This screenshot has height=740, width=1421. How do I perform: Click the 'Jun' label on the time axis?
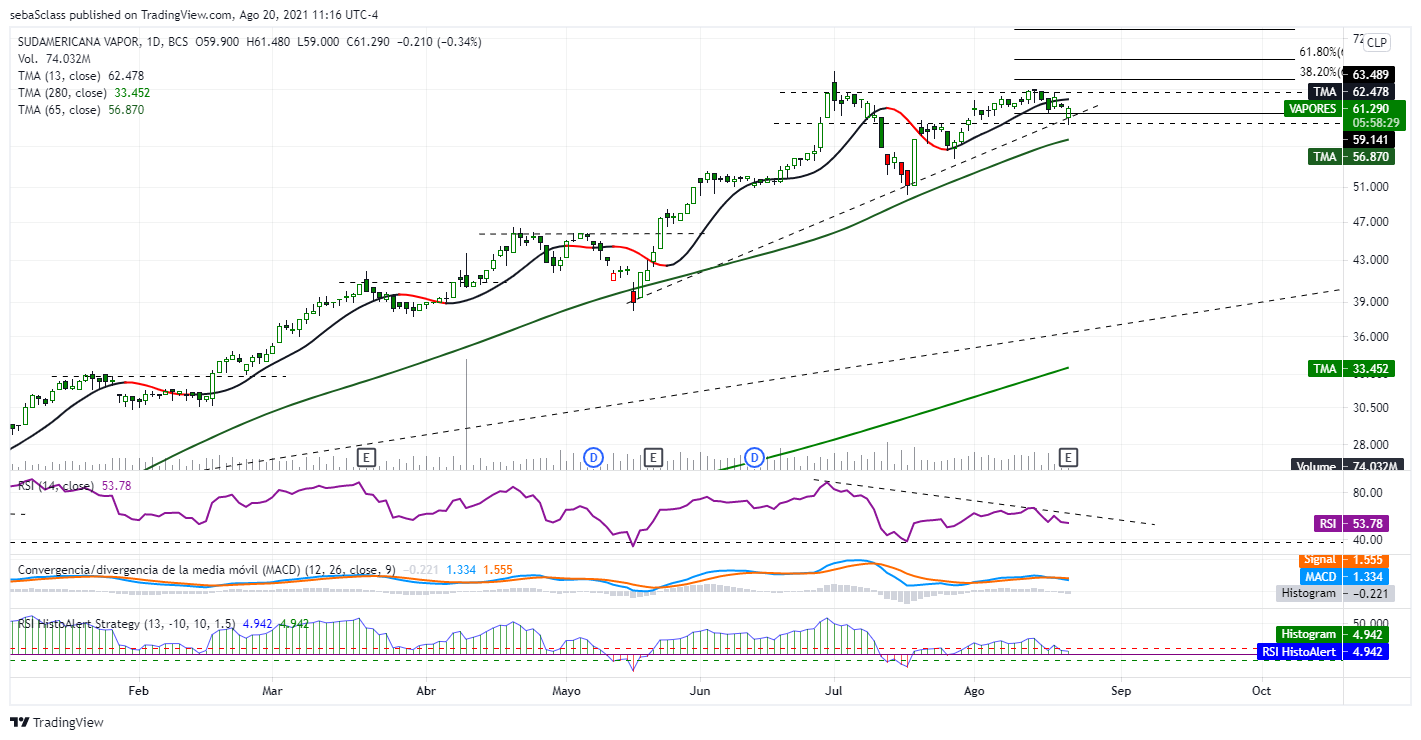coord(700,690)
